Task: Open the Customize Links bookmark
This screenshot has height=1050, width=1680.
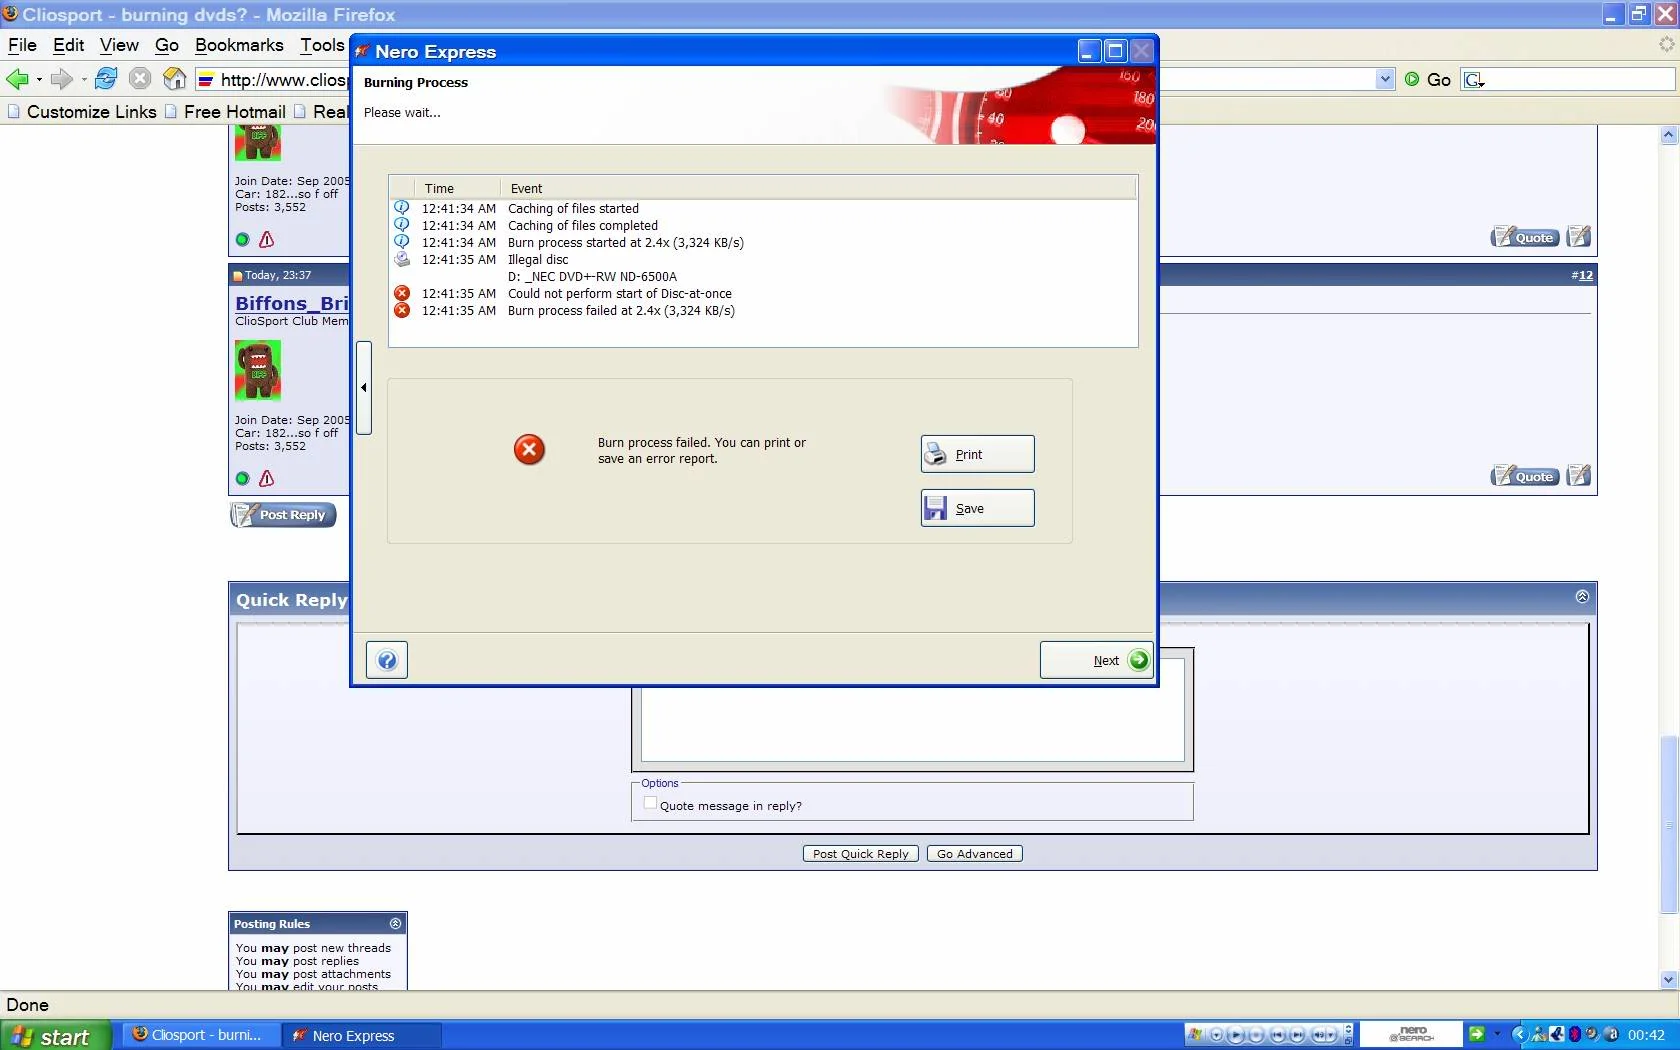Action: 82,112
